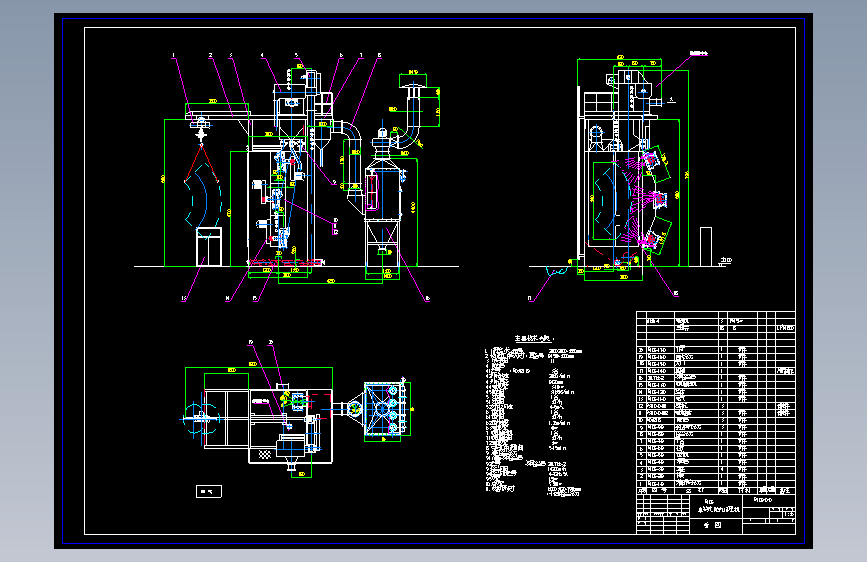Click callout number 19 above the plan view
This screenshot has width=867, height=562.
[x=250, y=342]
